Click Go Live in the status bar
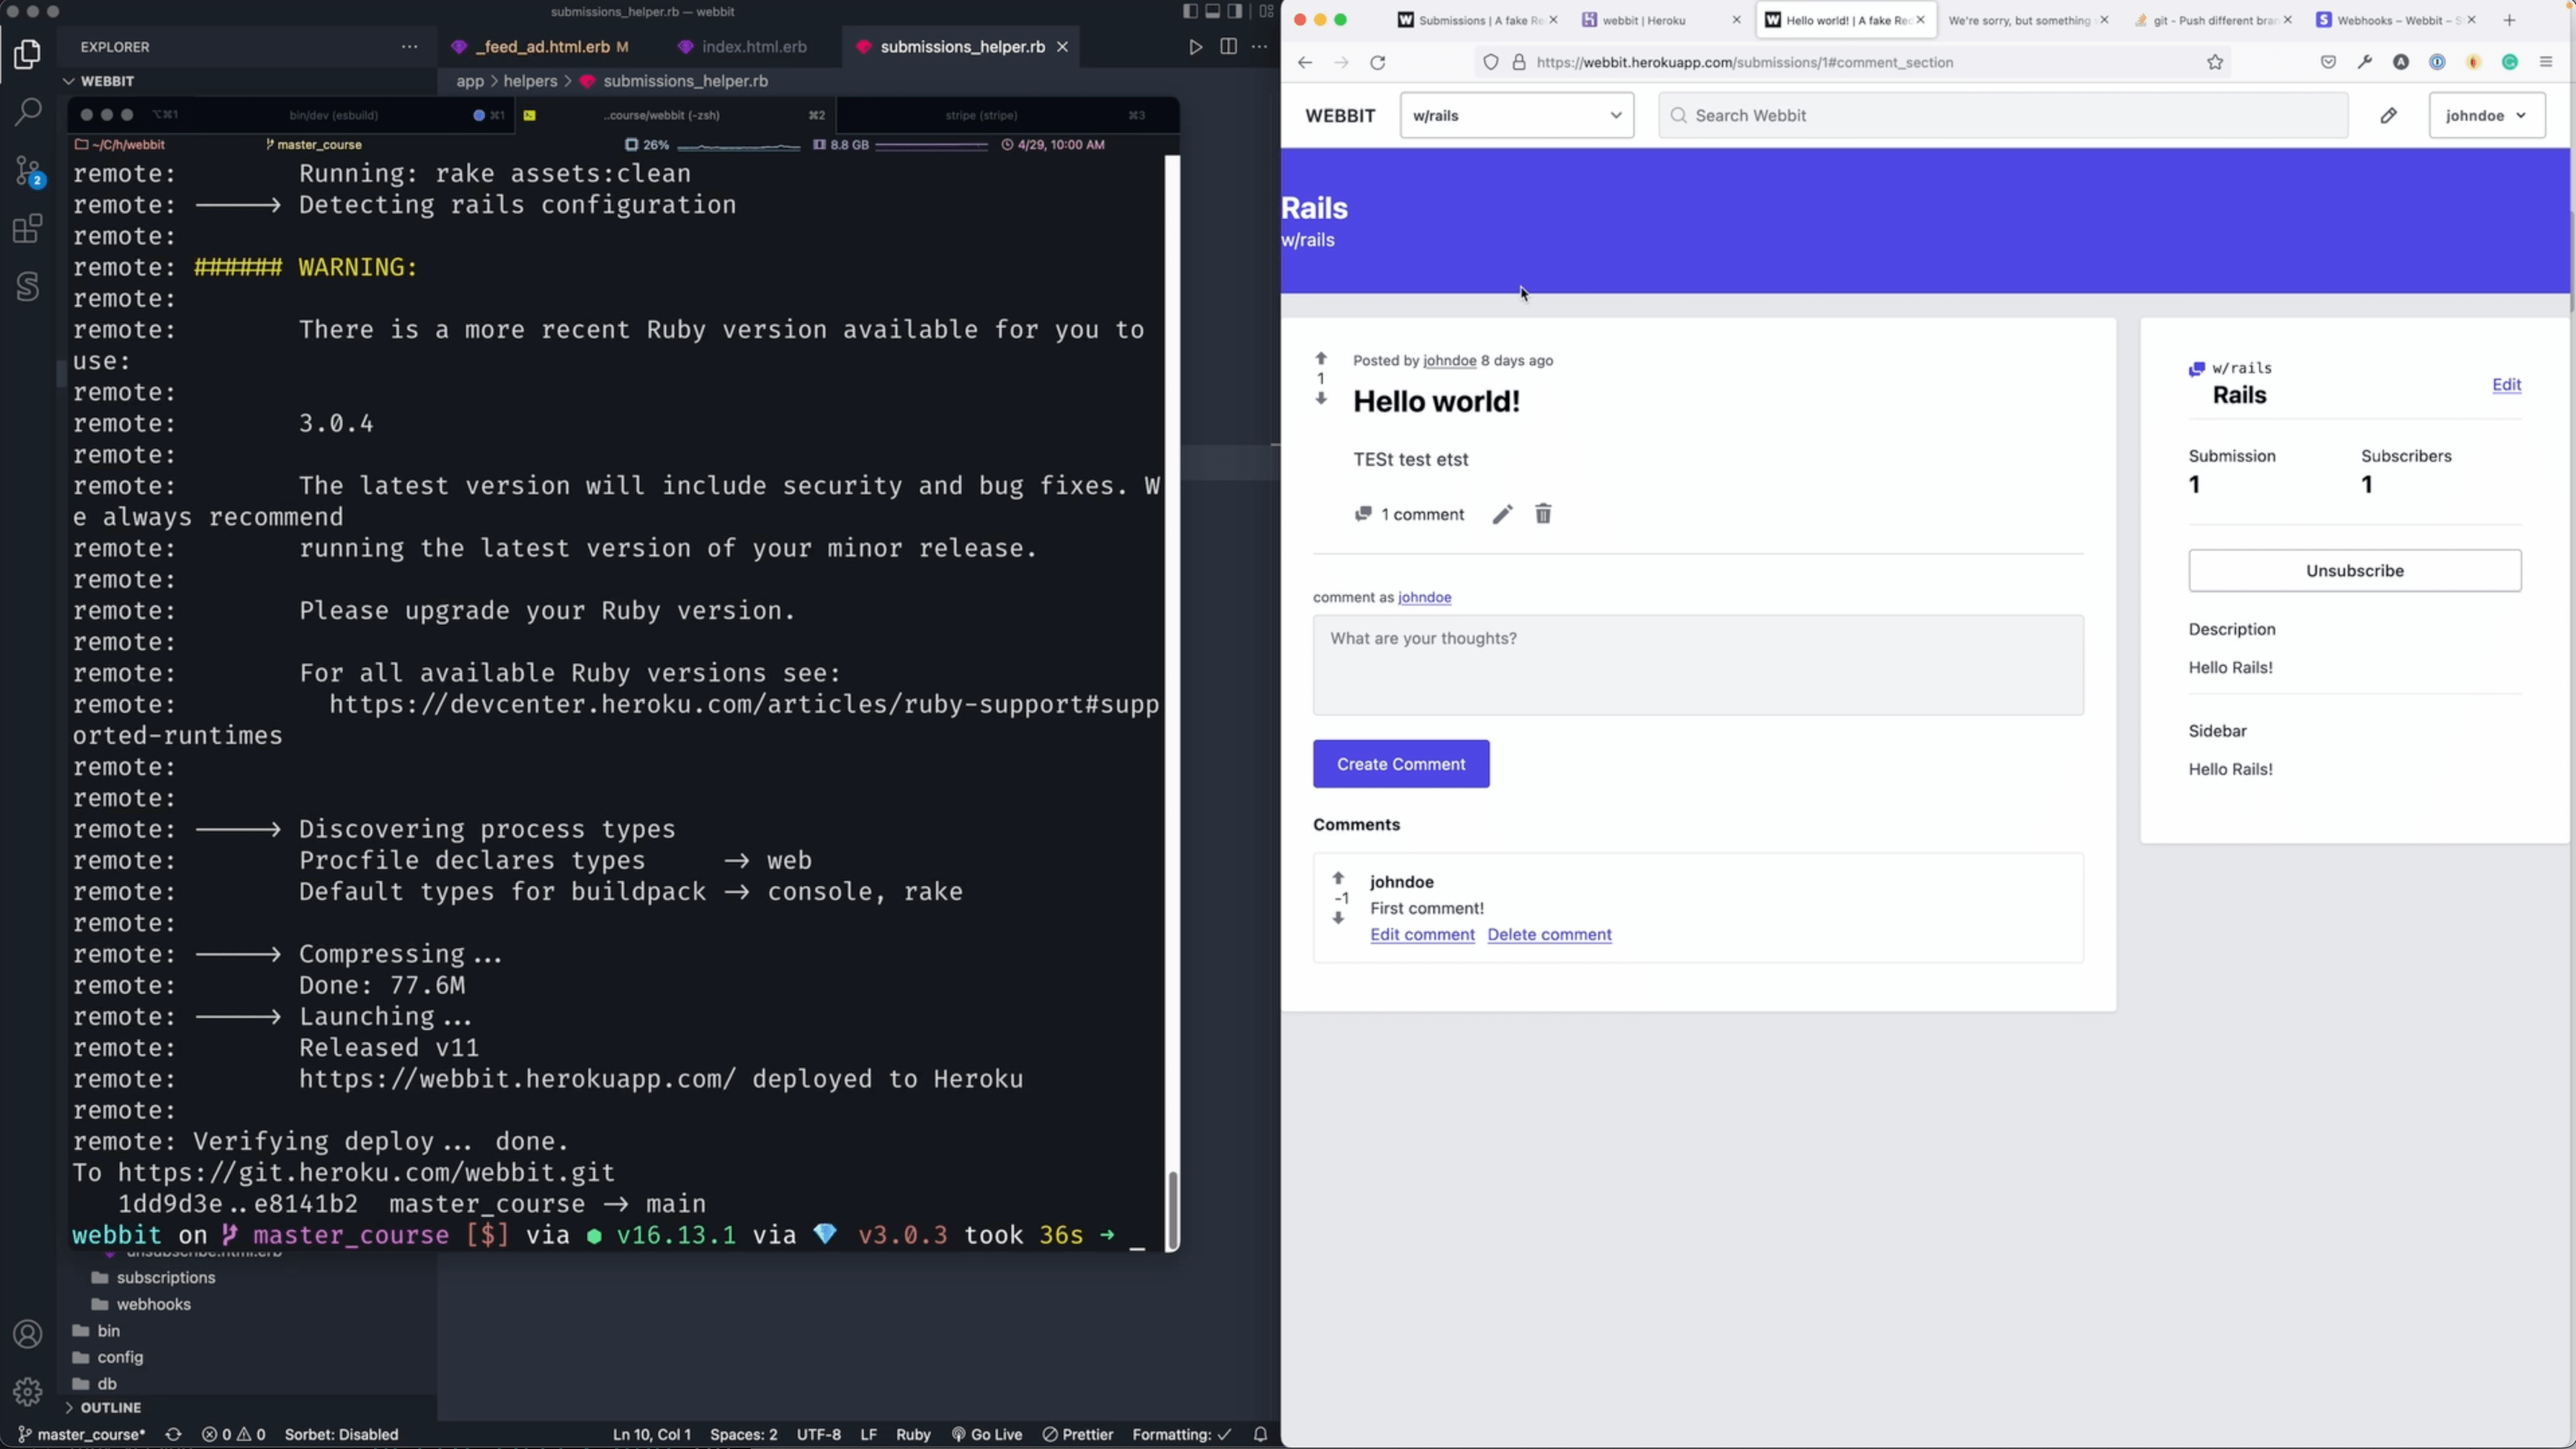Viewport: 2576px width, 1449px height. 986,1434
